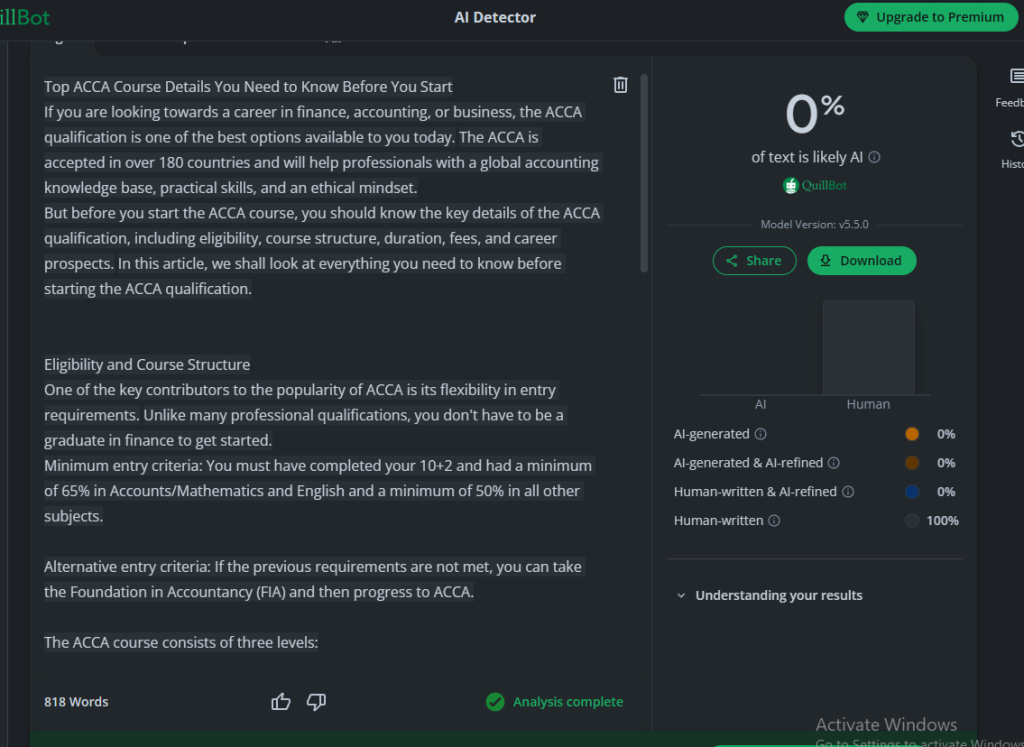1024x747 pixels.
Task: Click info icon next to AI-generated & AI-refined
Action: pos(834,463)
